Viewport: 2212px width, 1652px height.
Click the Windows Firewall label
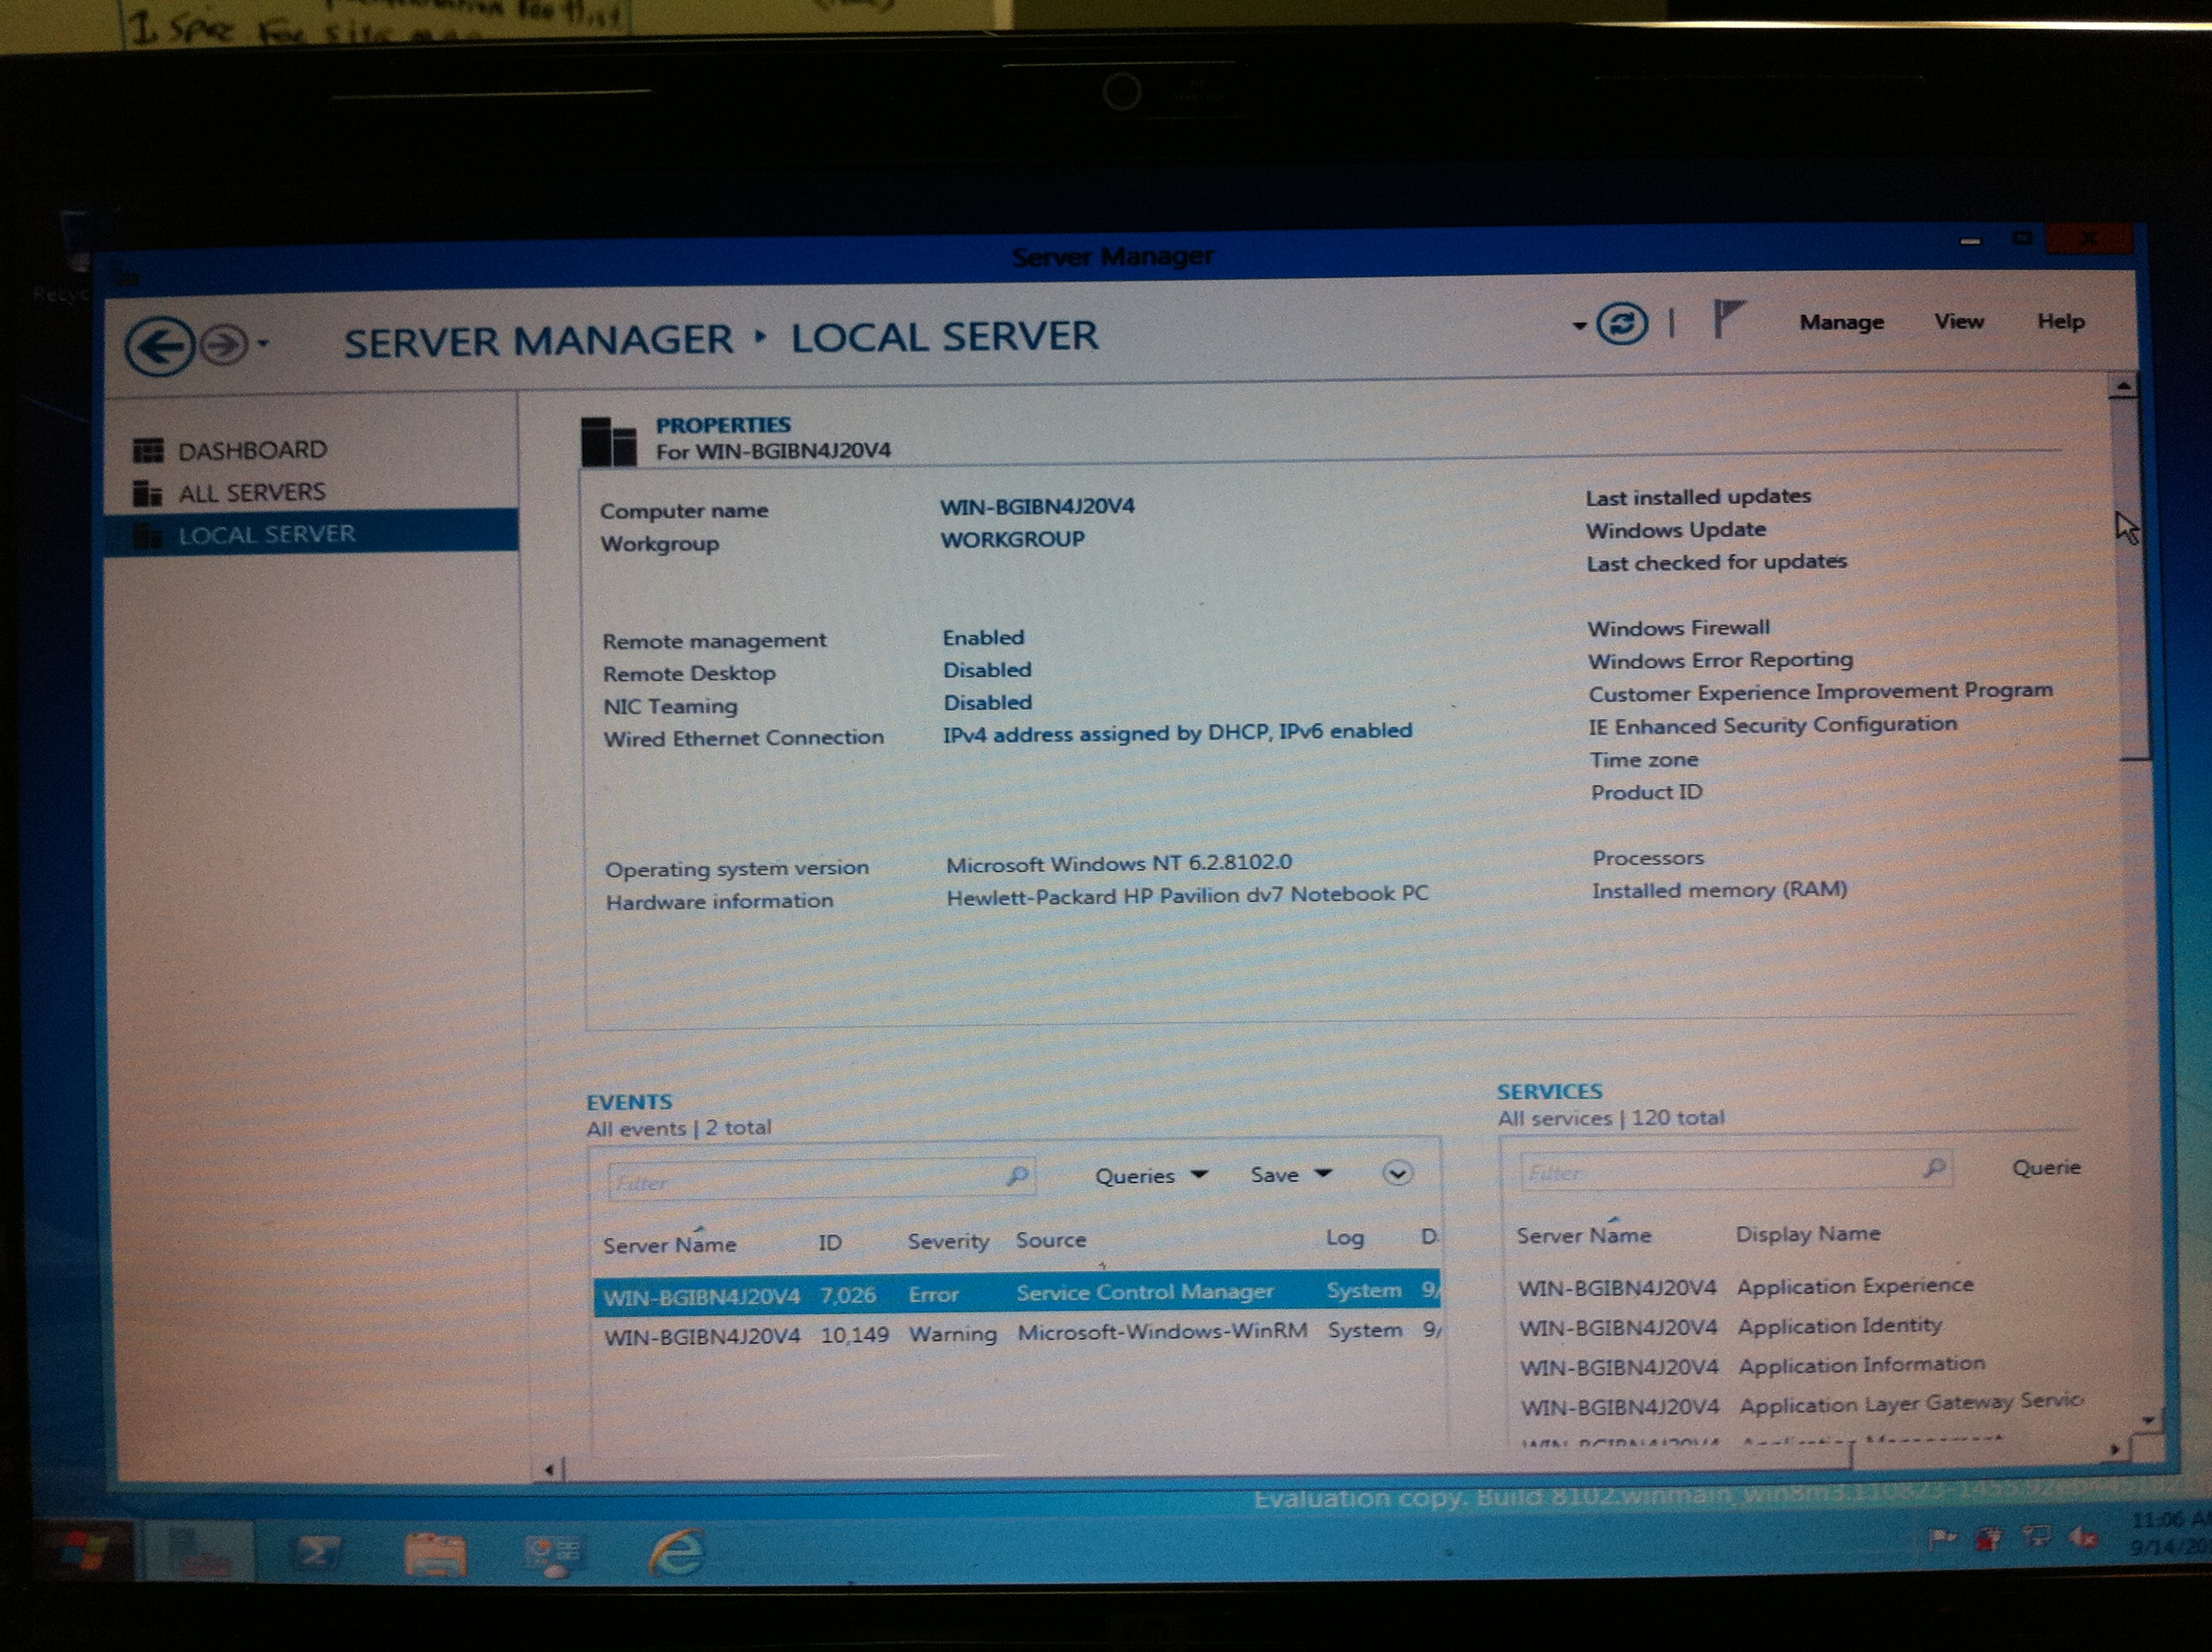[1678, 628]
